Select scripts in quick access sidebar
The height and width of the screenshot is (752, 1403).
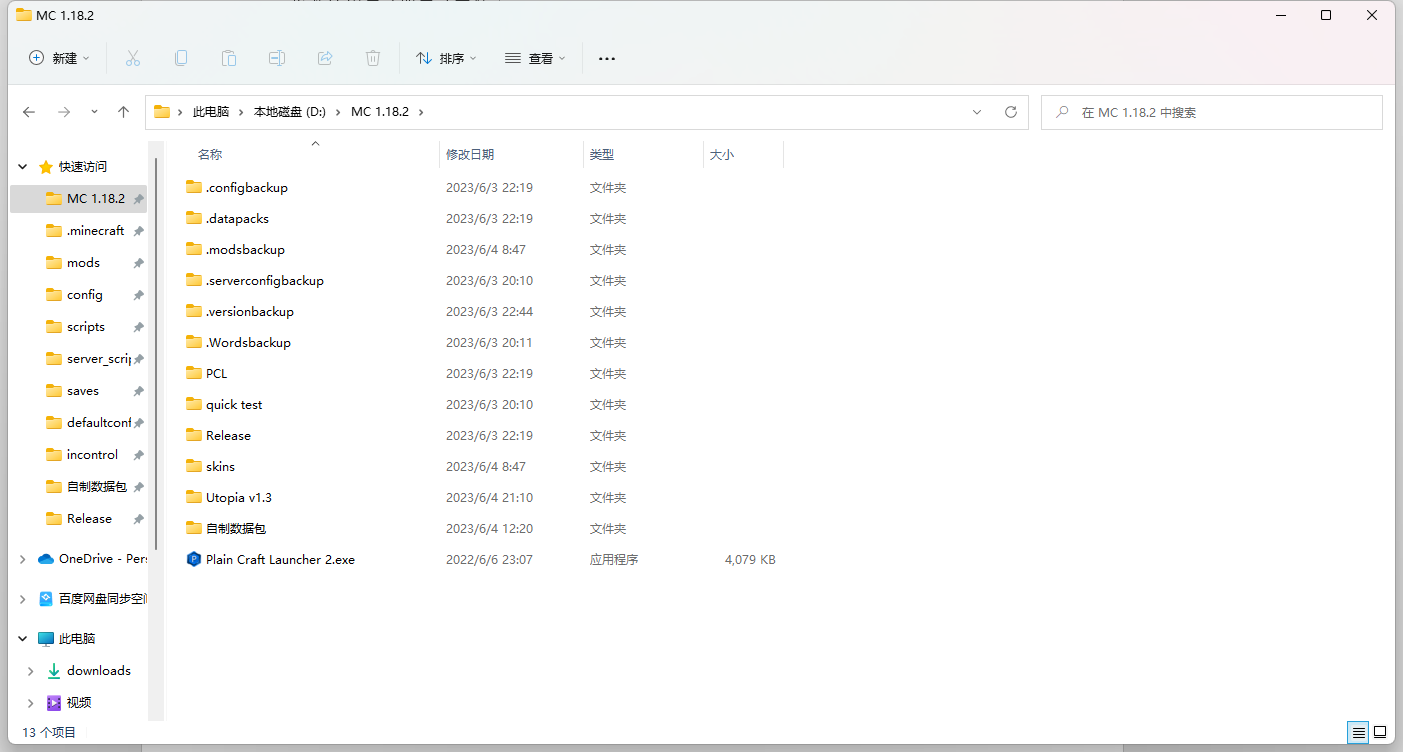click(86, 327)
